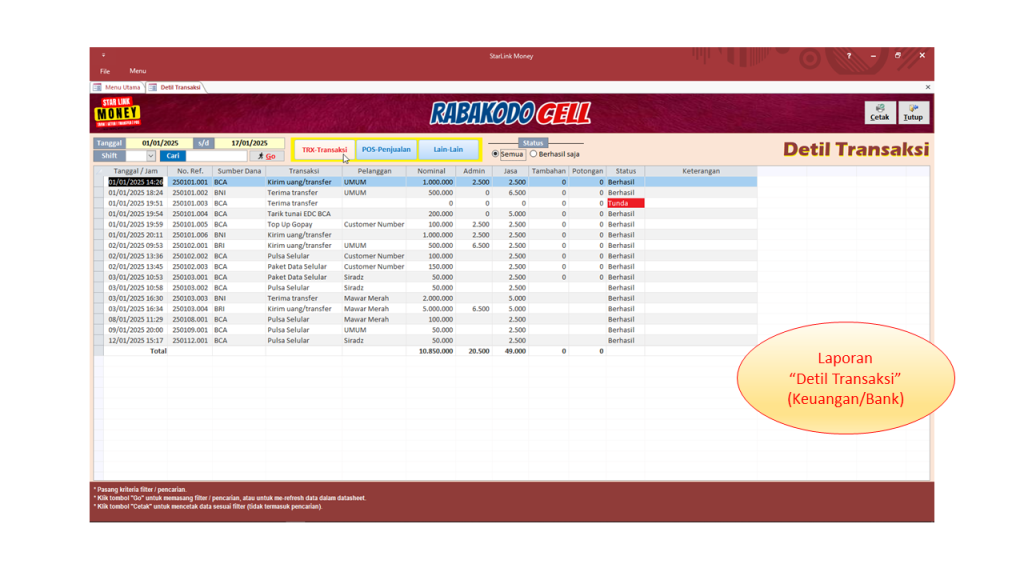Viewport: 1024px width, 576px height.
Task: Click the Jasa column header
Action: [x=510, y=171]
